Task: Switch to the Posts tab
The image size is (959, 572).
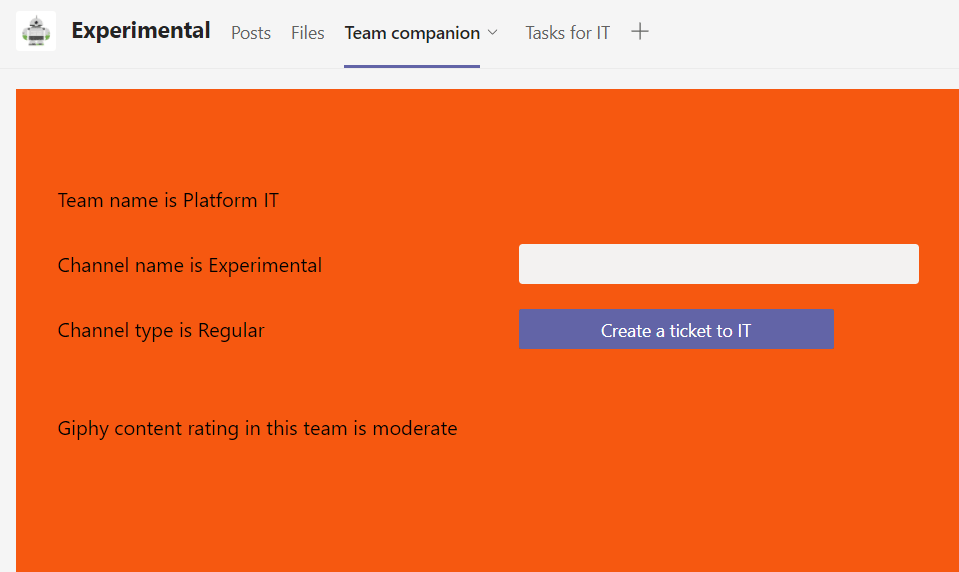Action: (251, 33)
